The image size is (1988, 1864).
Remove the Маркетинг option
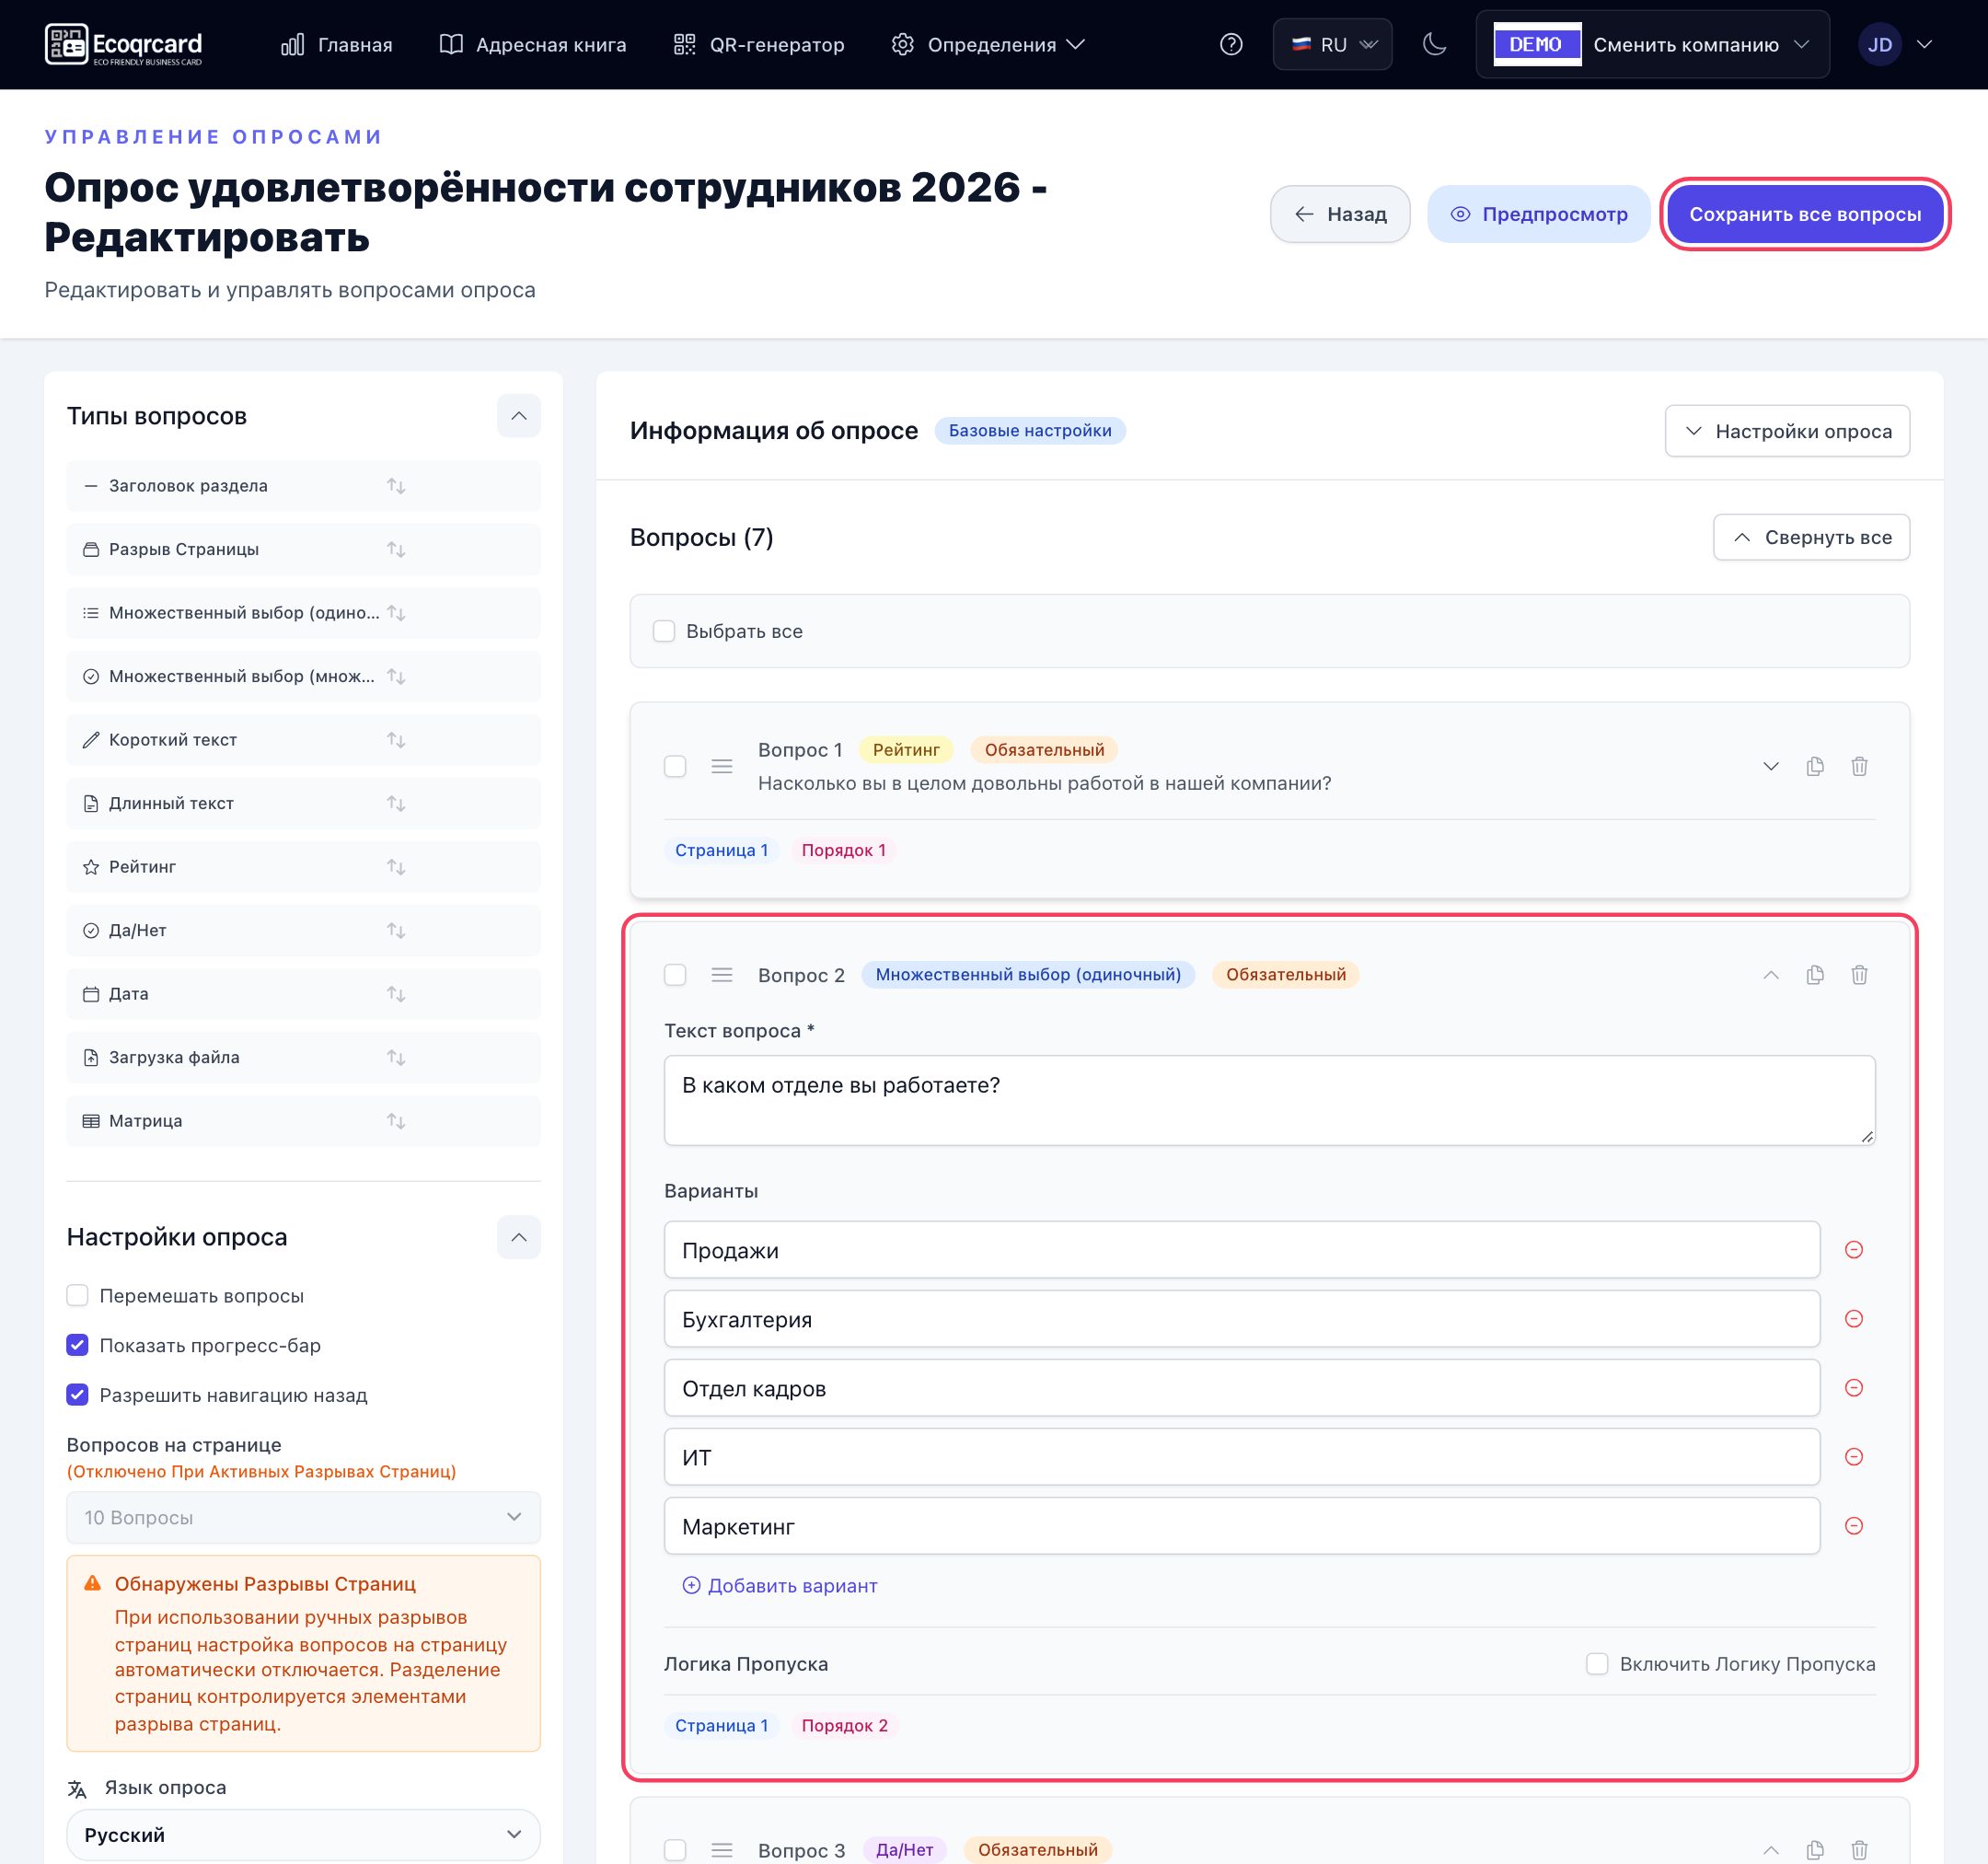(x=1853, y=1525)
